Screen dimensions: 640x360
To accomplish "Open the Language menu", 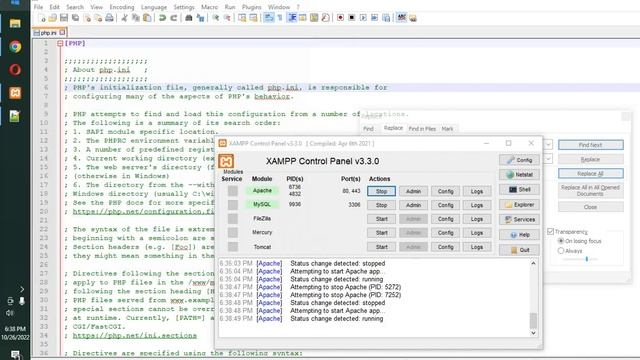I will [154, 7].
